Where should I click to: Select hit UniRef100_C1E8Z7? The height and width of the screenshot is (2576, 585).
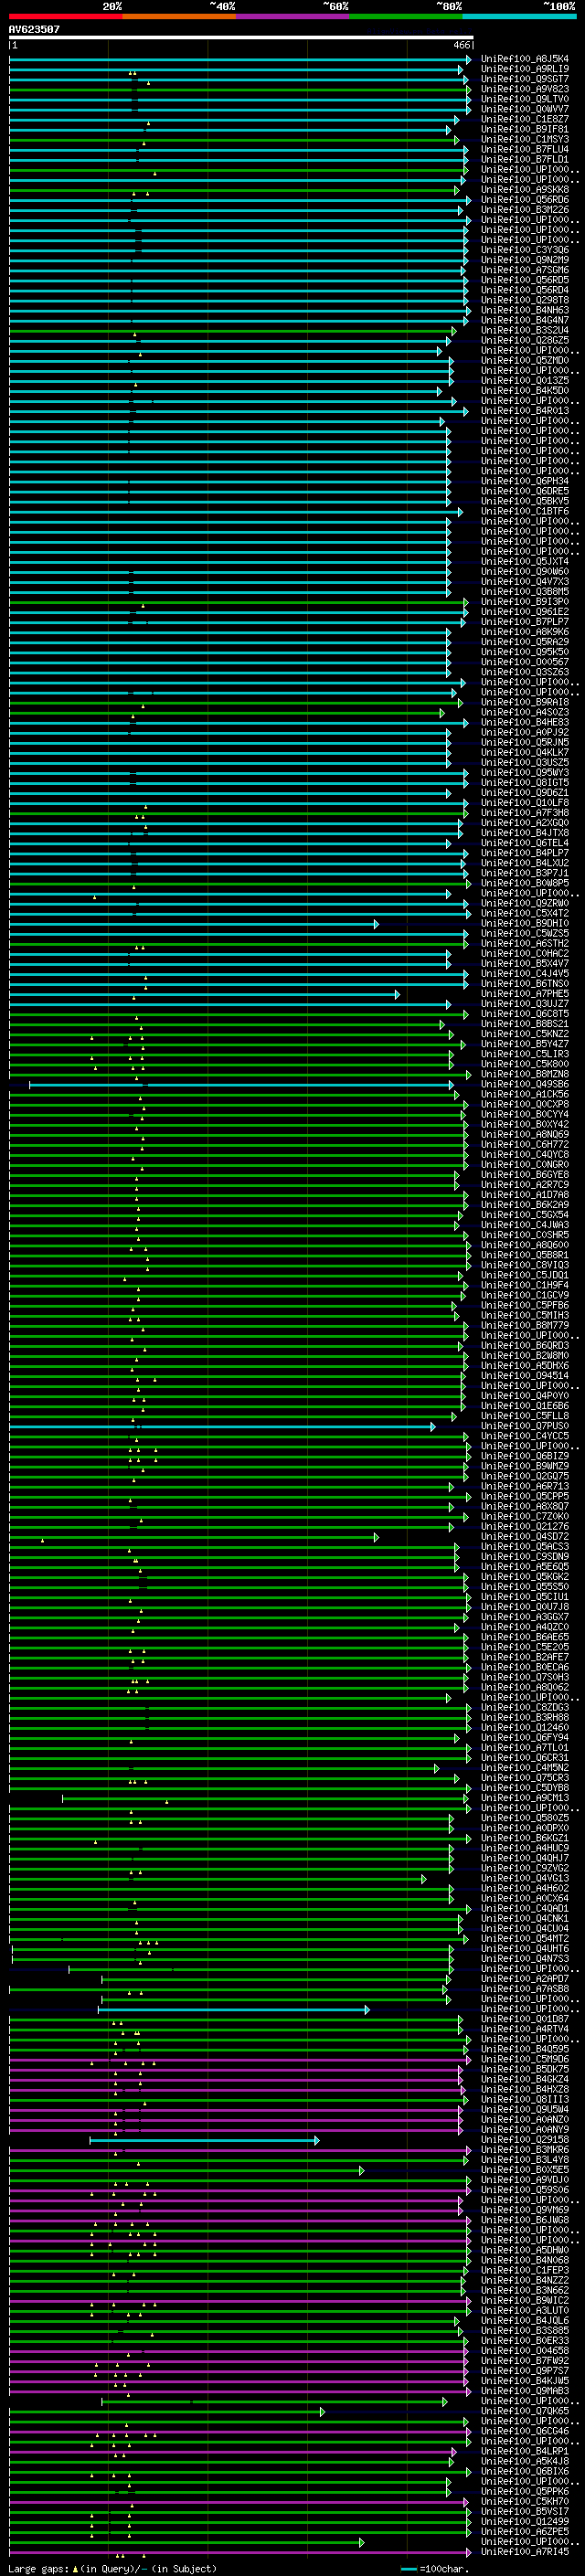pos(525,119)
